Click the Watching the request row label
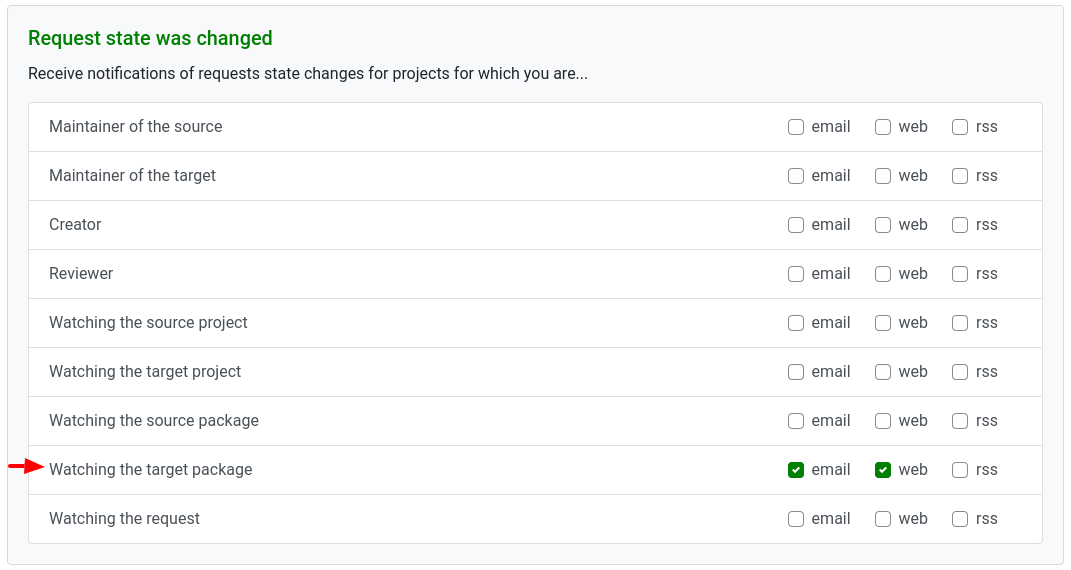 coord(124,519)
